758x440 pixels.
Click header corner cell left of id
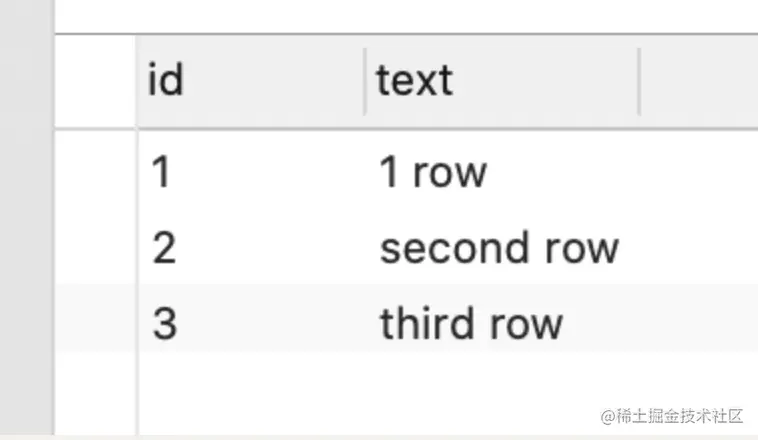pyautogui.click(x=95, y=81)
